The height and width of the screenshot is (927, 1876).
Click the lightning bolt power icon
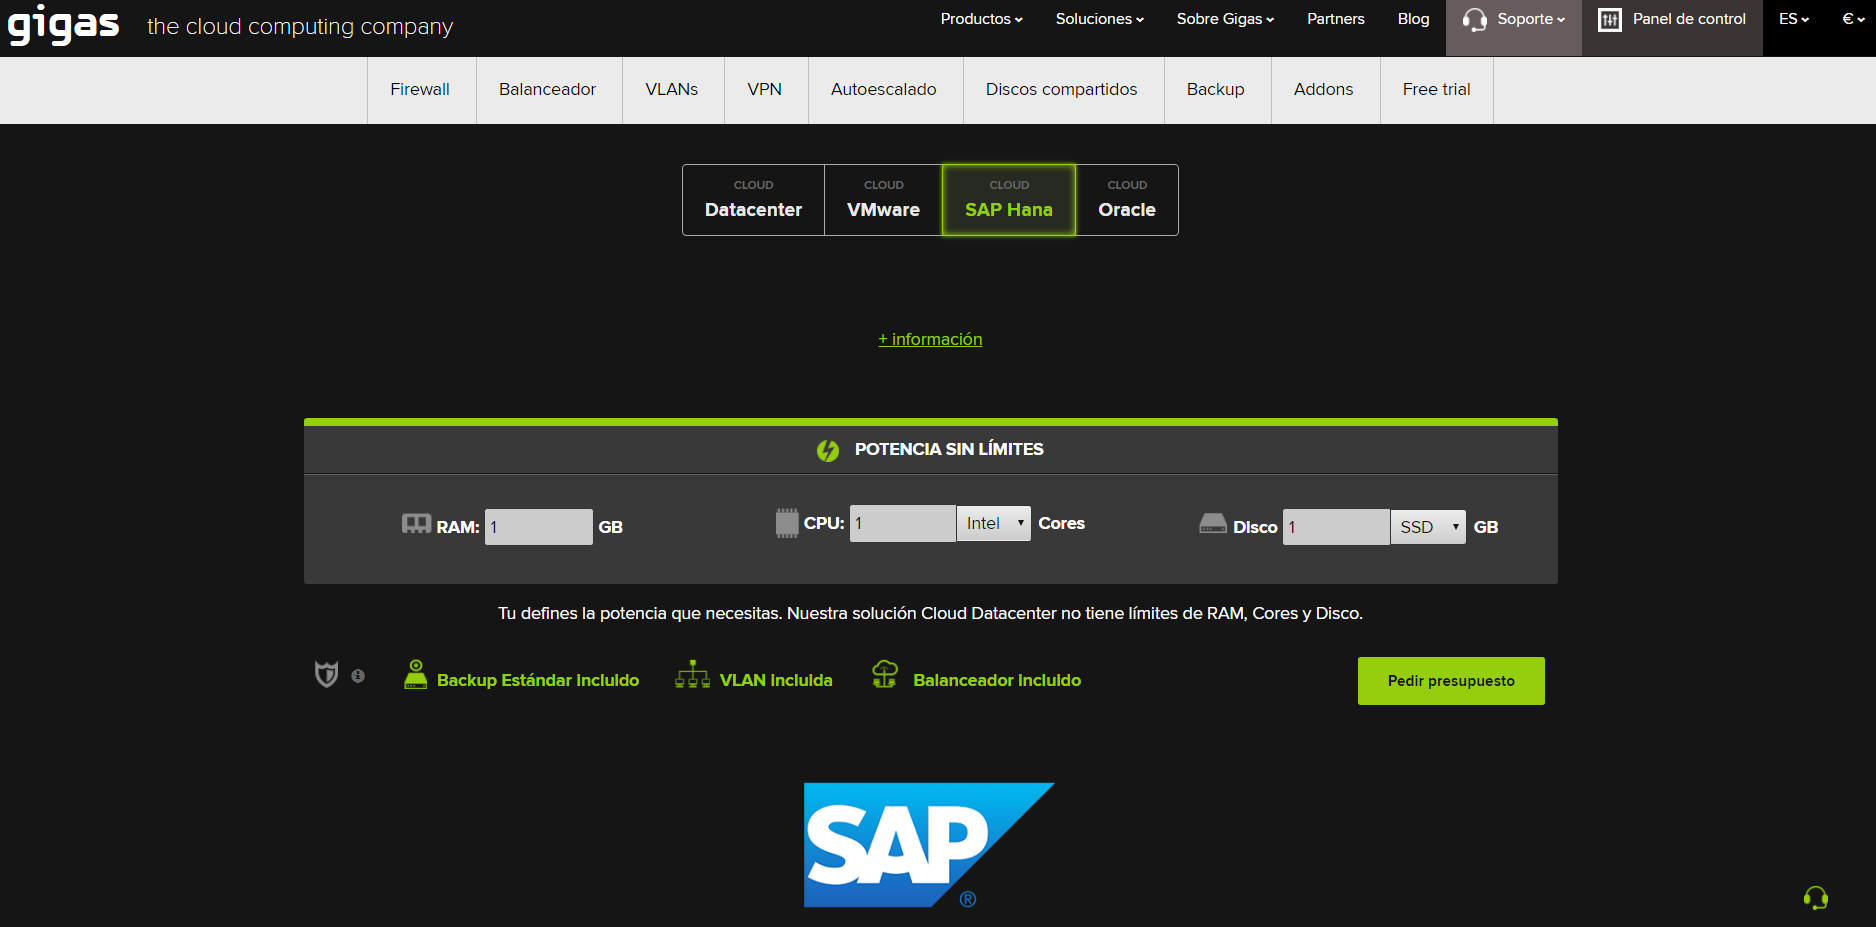(x=828, y=450)
